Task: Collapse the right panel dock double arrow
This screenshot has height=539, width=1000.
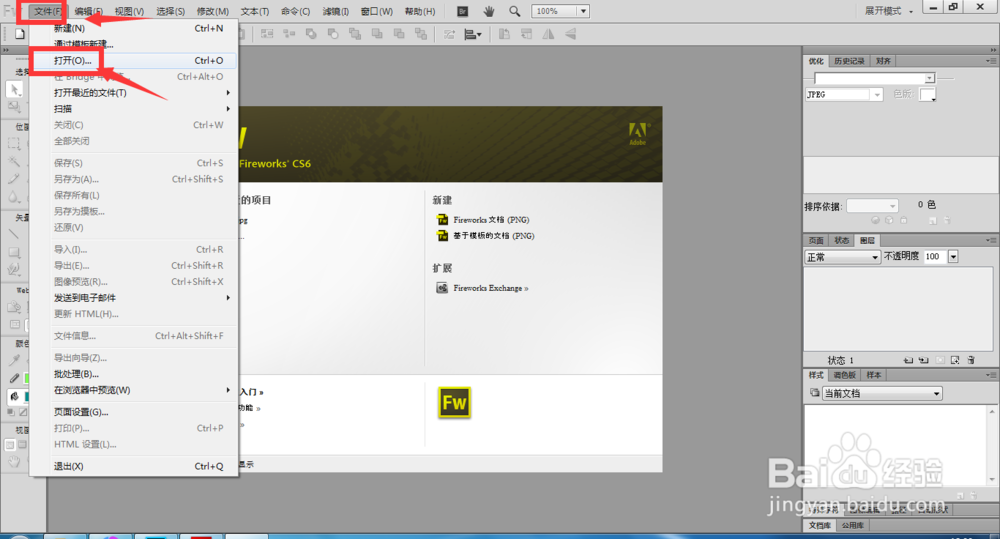Action: coord(993,50)
